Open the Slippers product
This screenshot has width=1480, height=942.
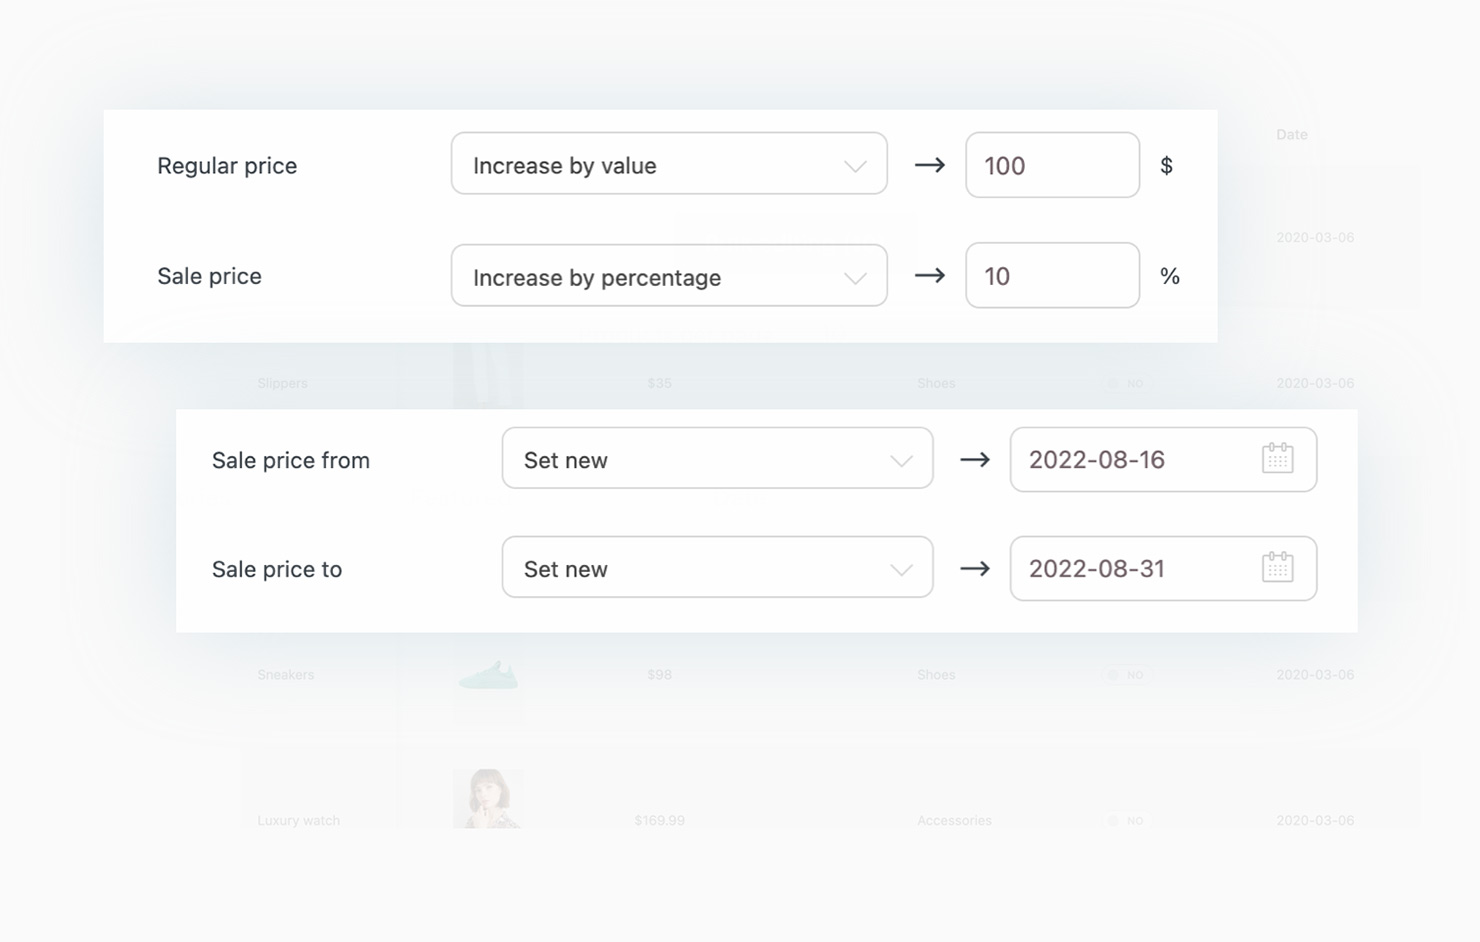(x=282, y=383)
